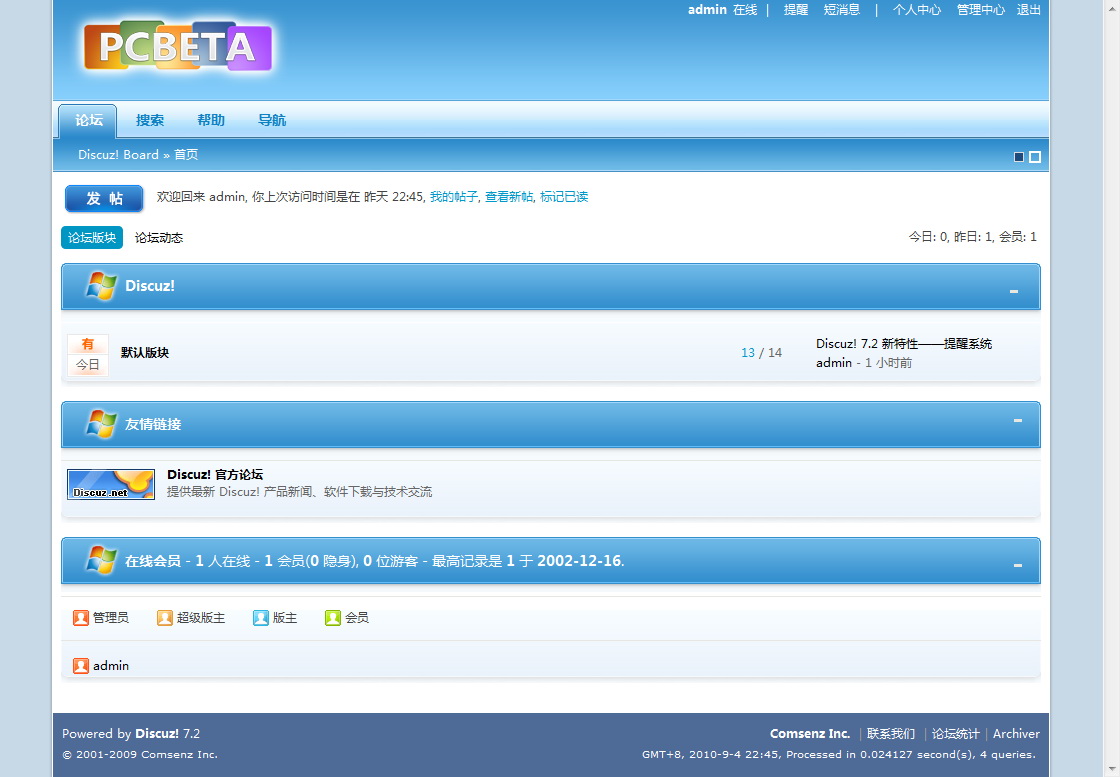Click the 发帖 button
1120x777 pixels.
(x=104, y=199)
